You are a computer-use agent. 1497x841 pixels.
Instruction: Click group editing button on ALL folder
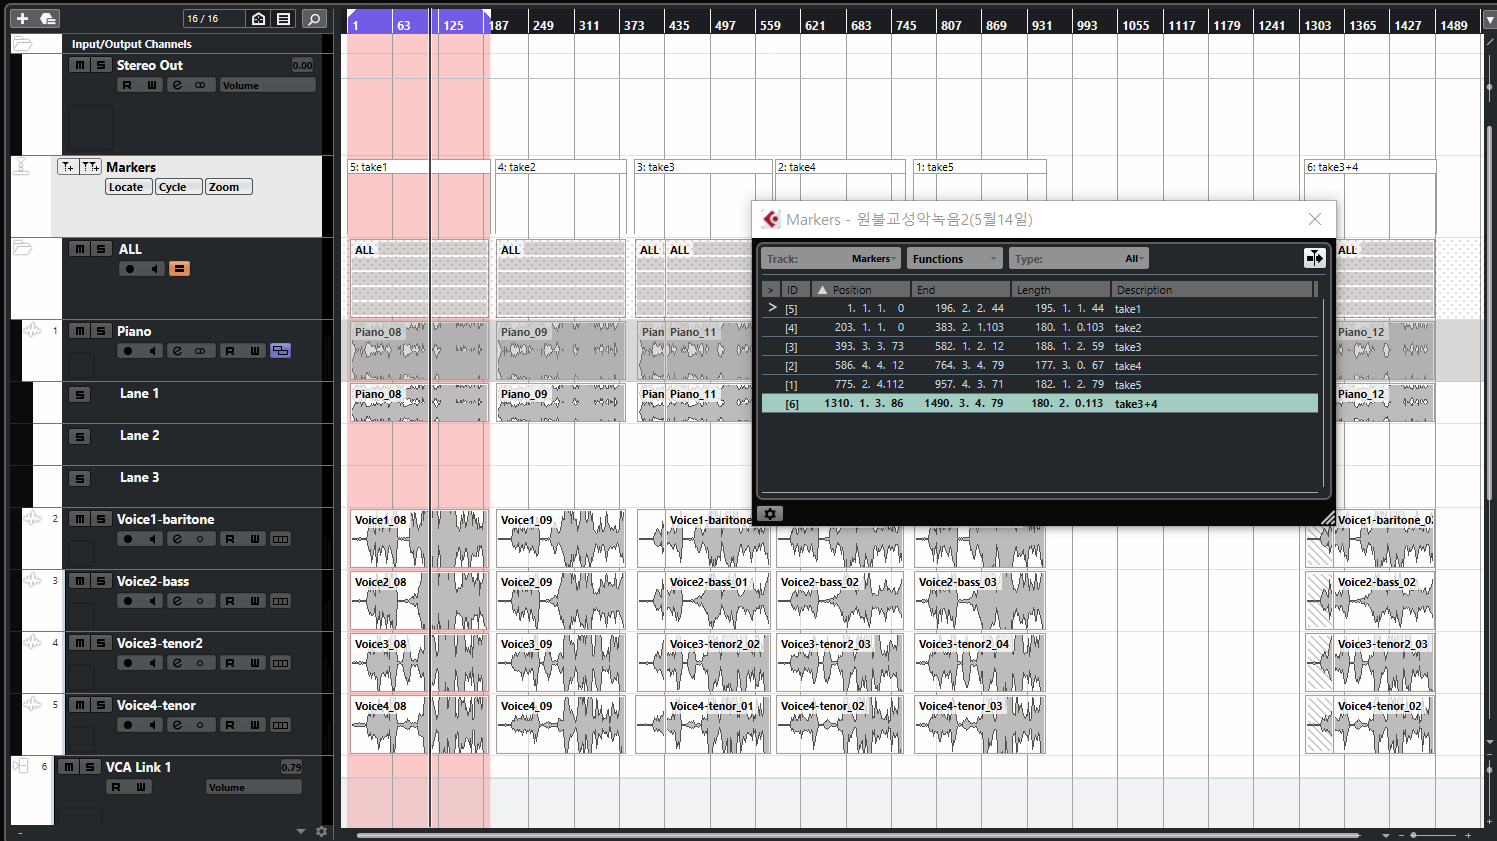point(179,269)
